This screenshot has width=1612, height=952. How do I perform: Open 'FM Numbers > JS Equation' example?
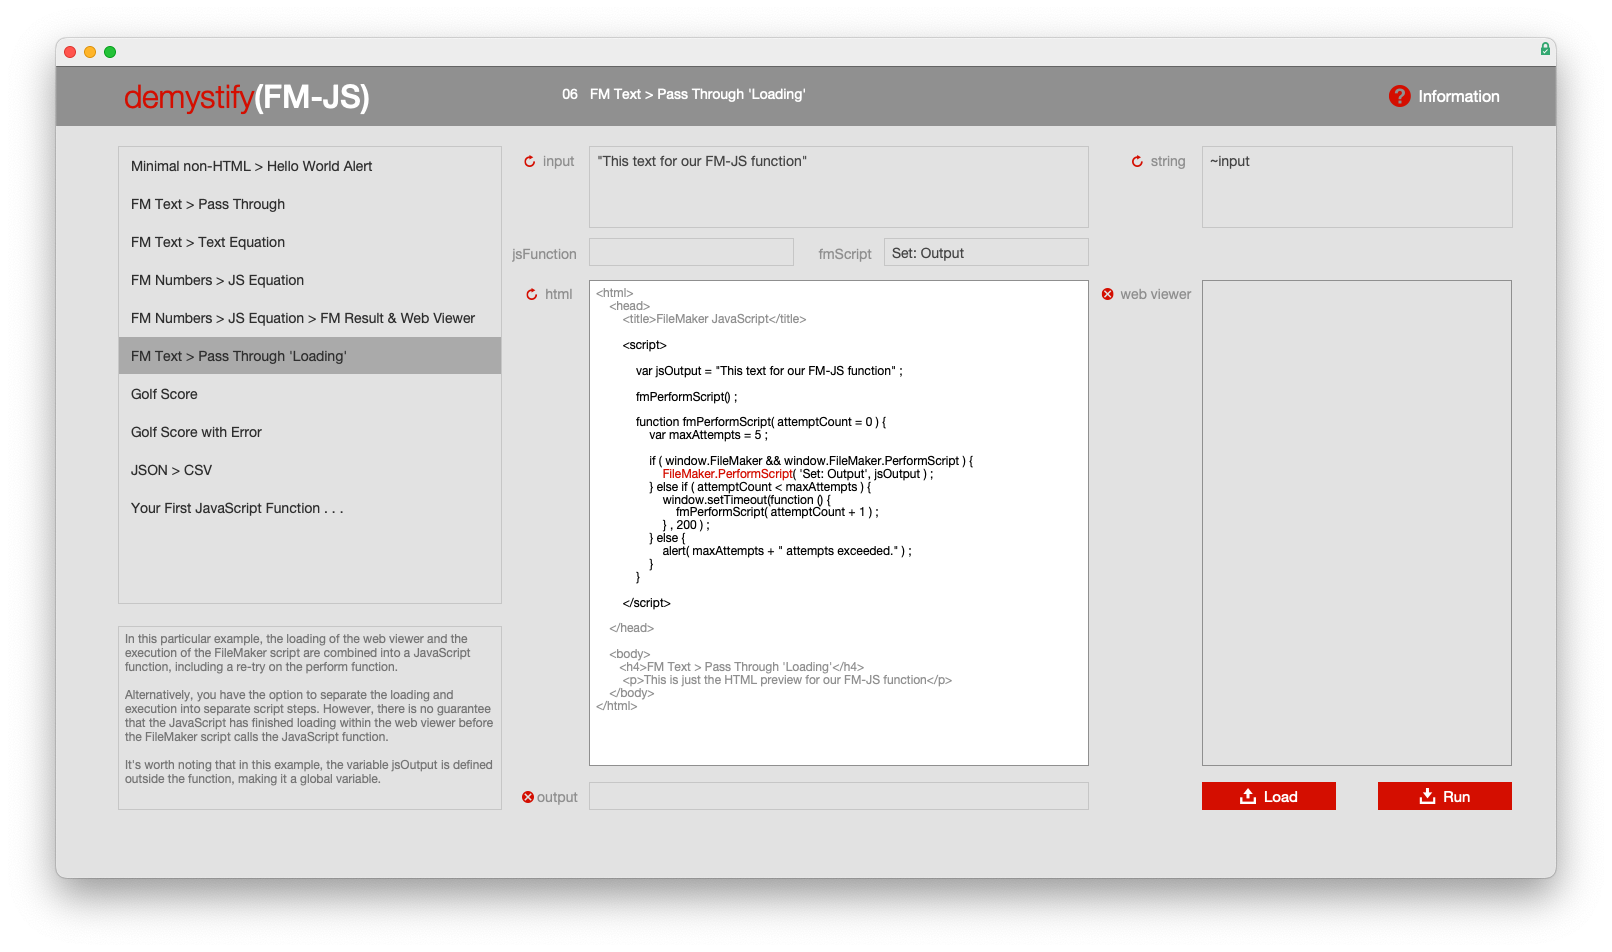pyautogui.click(x=217, y=280)
